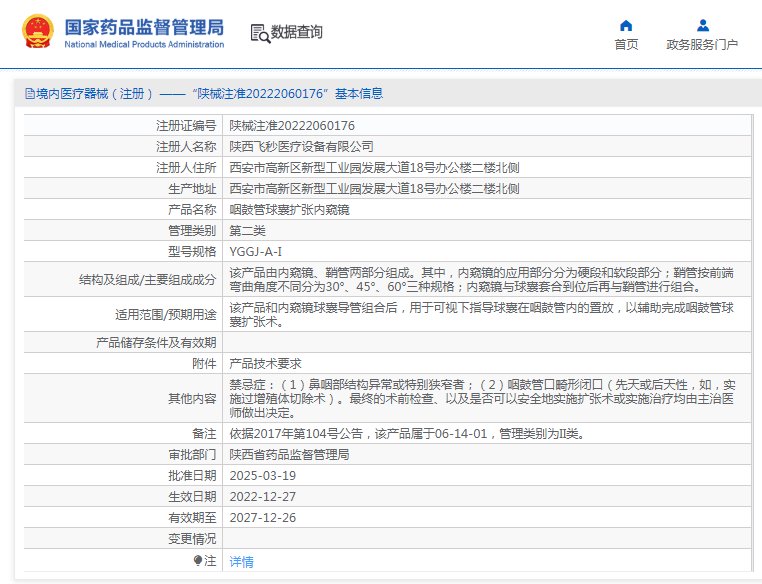Select registration number value 陕械注准20222060176 in table

point(292,126)
